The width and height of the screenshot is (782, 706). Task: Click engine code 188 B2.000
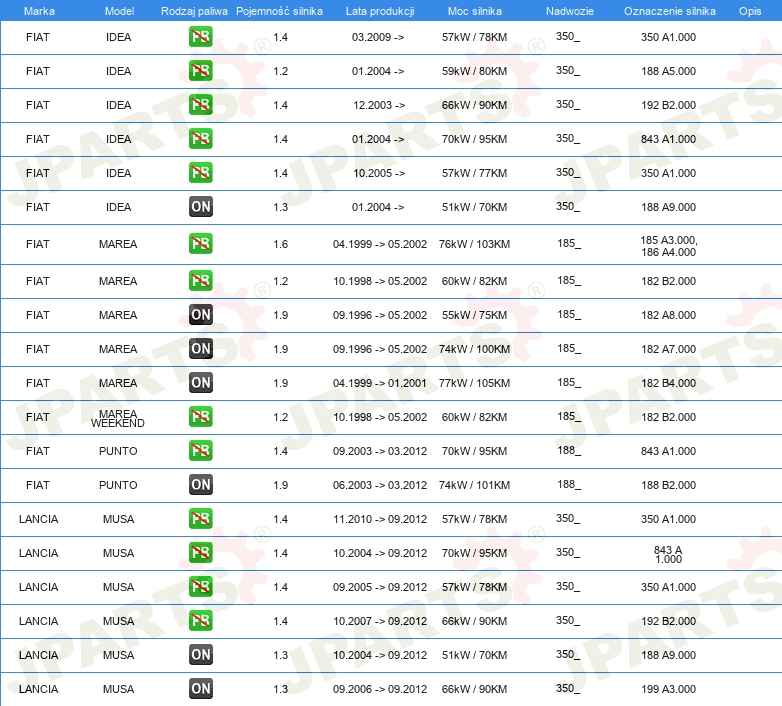pyautogui.click(x=668, y=485)
